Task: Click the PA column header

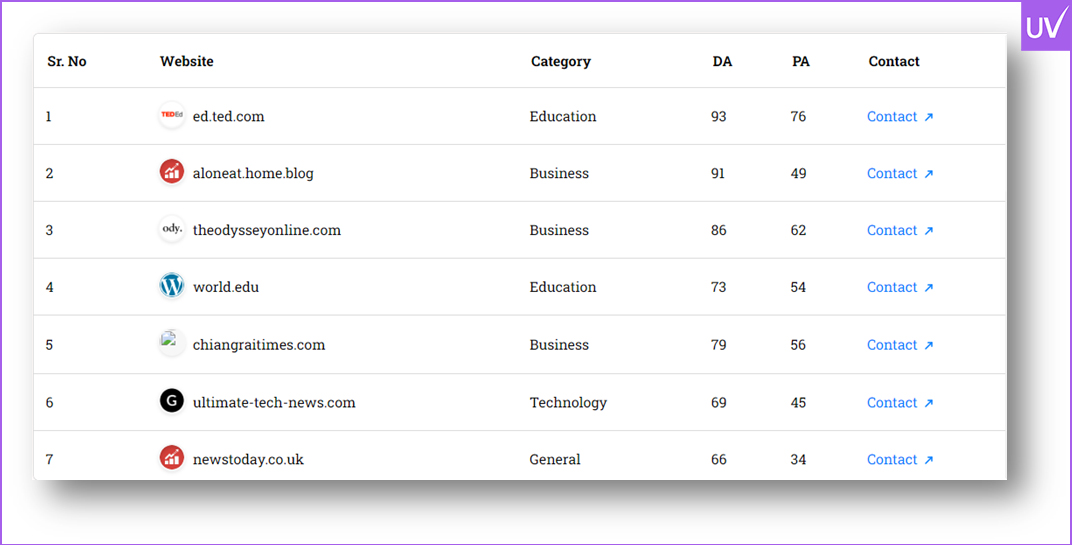Action: 801,62
